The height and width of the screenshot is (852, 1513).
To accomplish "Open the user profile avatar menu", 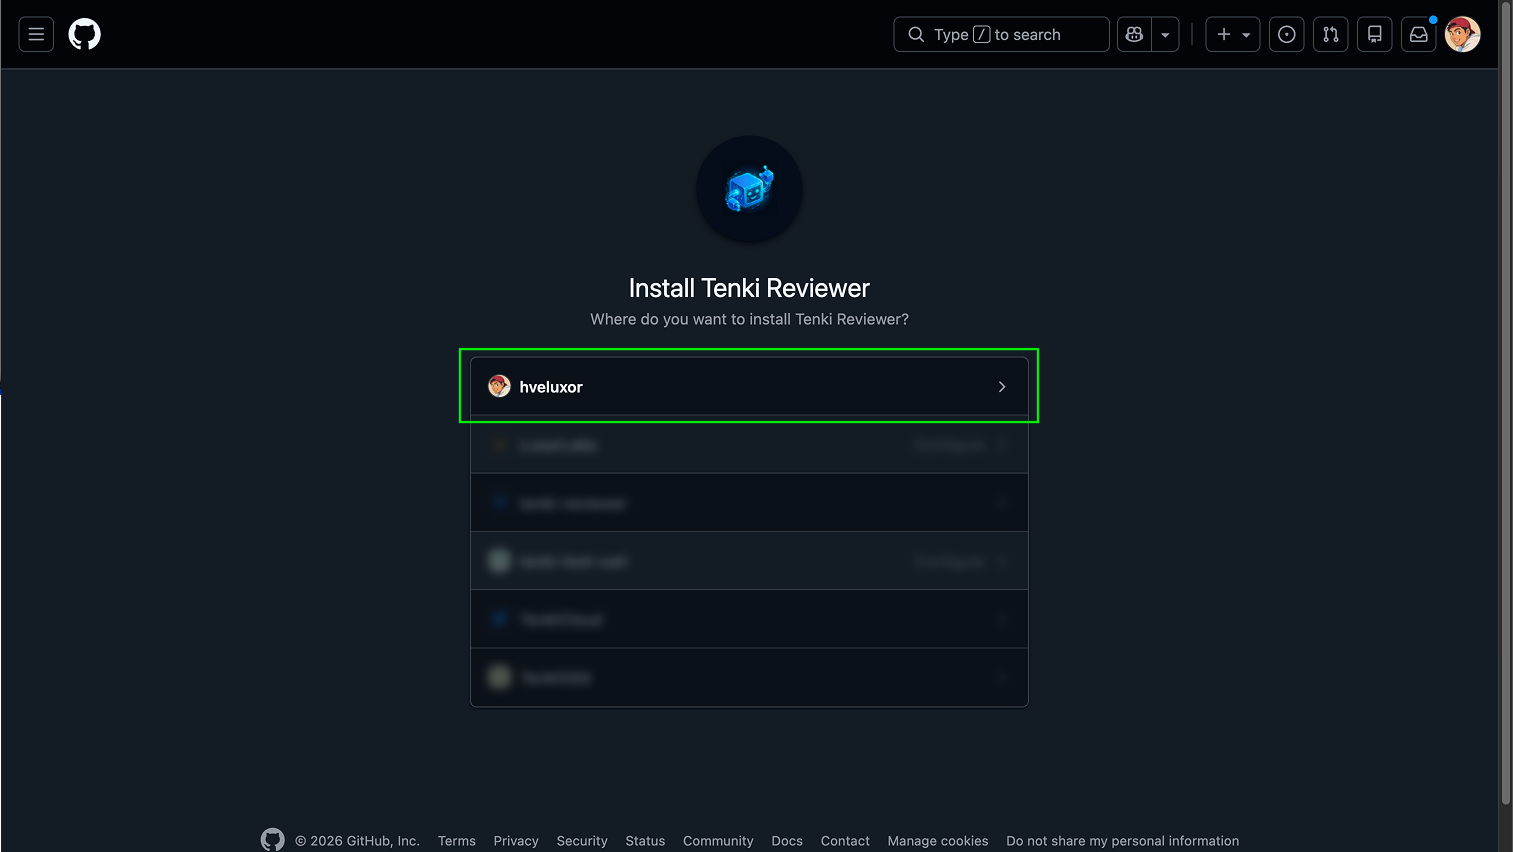I will pyautogui.click(x=1462, y=34).
